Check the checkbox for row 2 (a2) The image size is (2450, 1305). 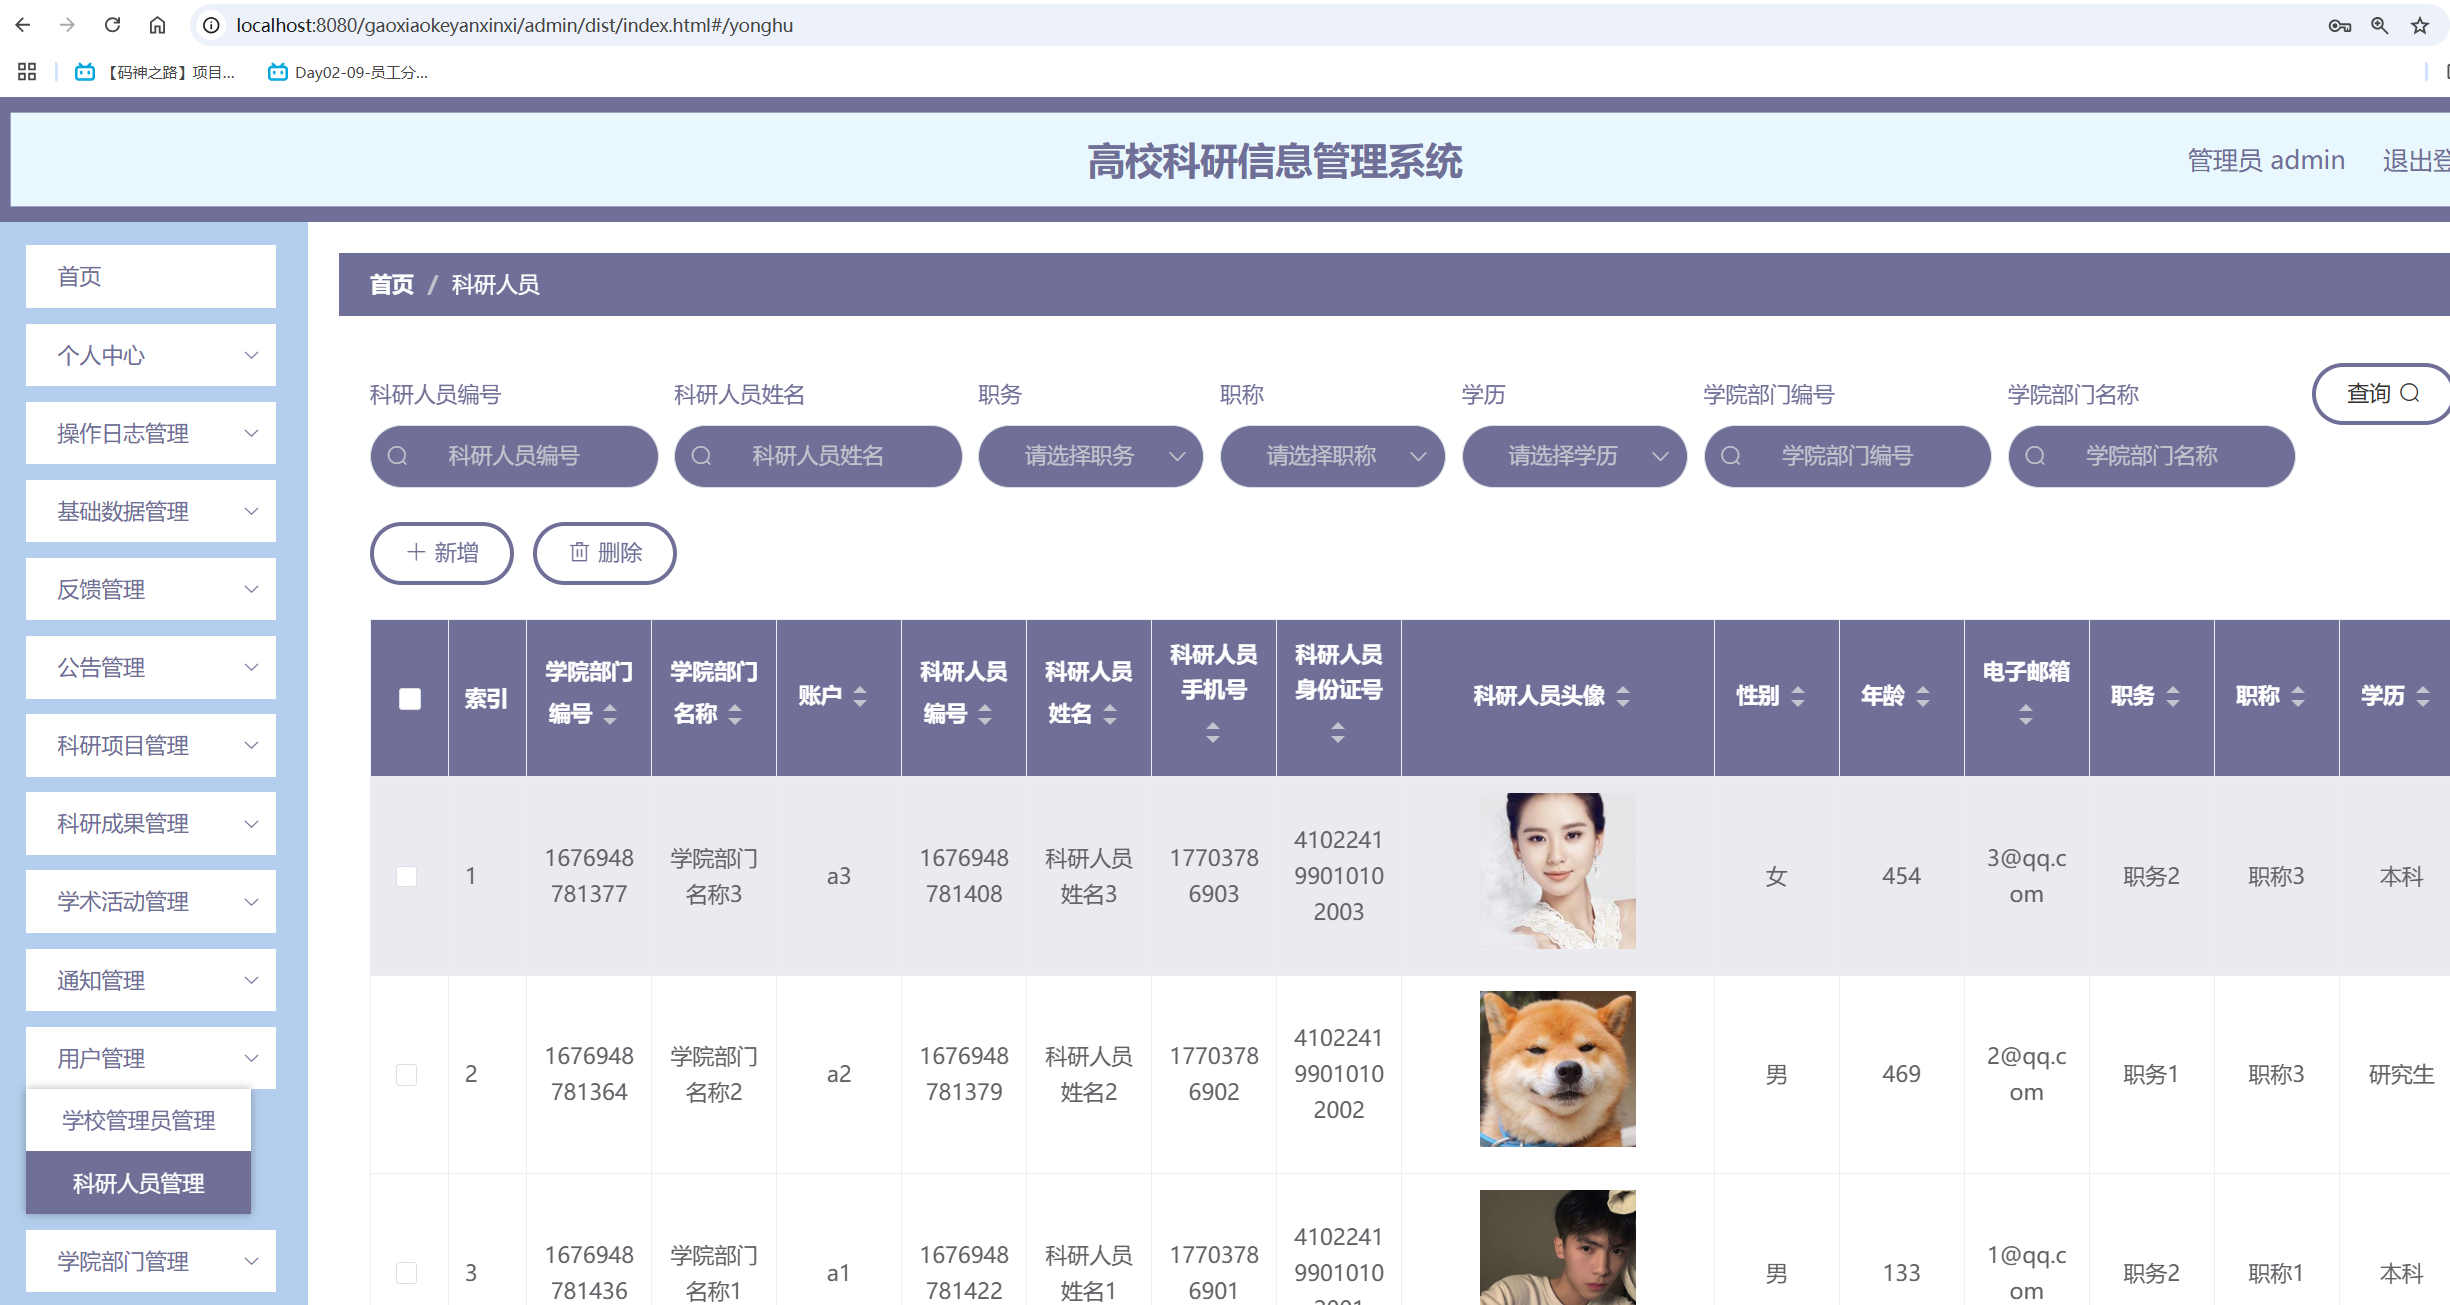point(406,1074)
